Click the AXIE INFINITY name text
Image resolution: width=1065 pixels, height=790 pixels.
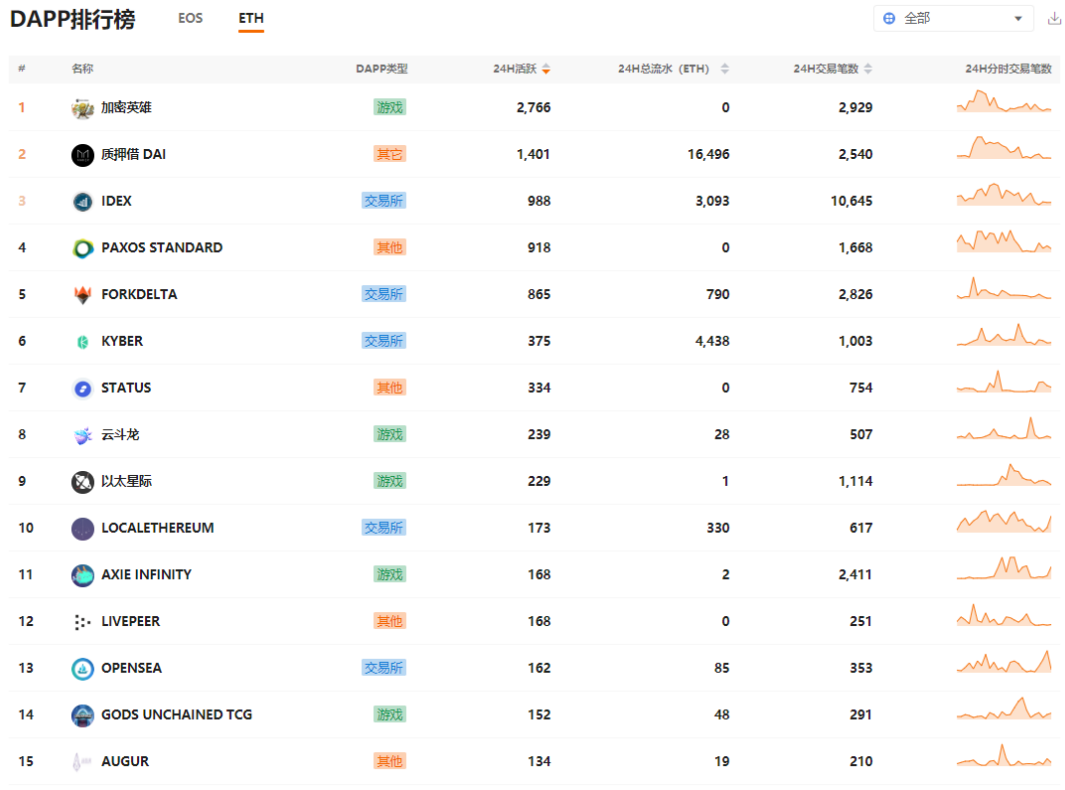tap(147, 575)
